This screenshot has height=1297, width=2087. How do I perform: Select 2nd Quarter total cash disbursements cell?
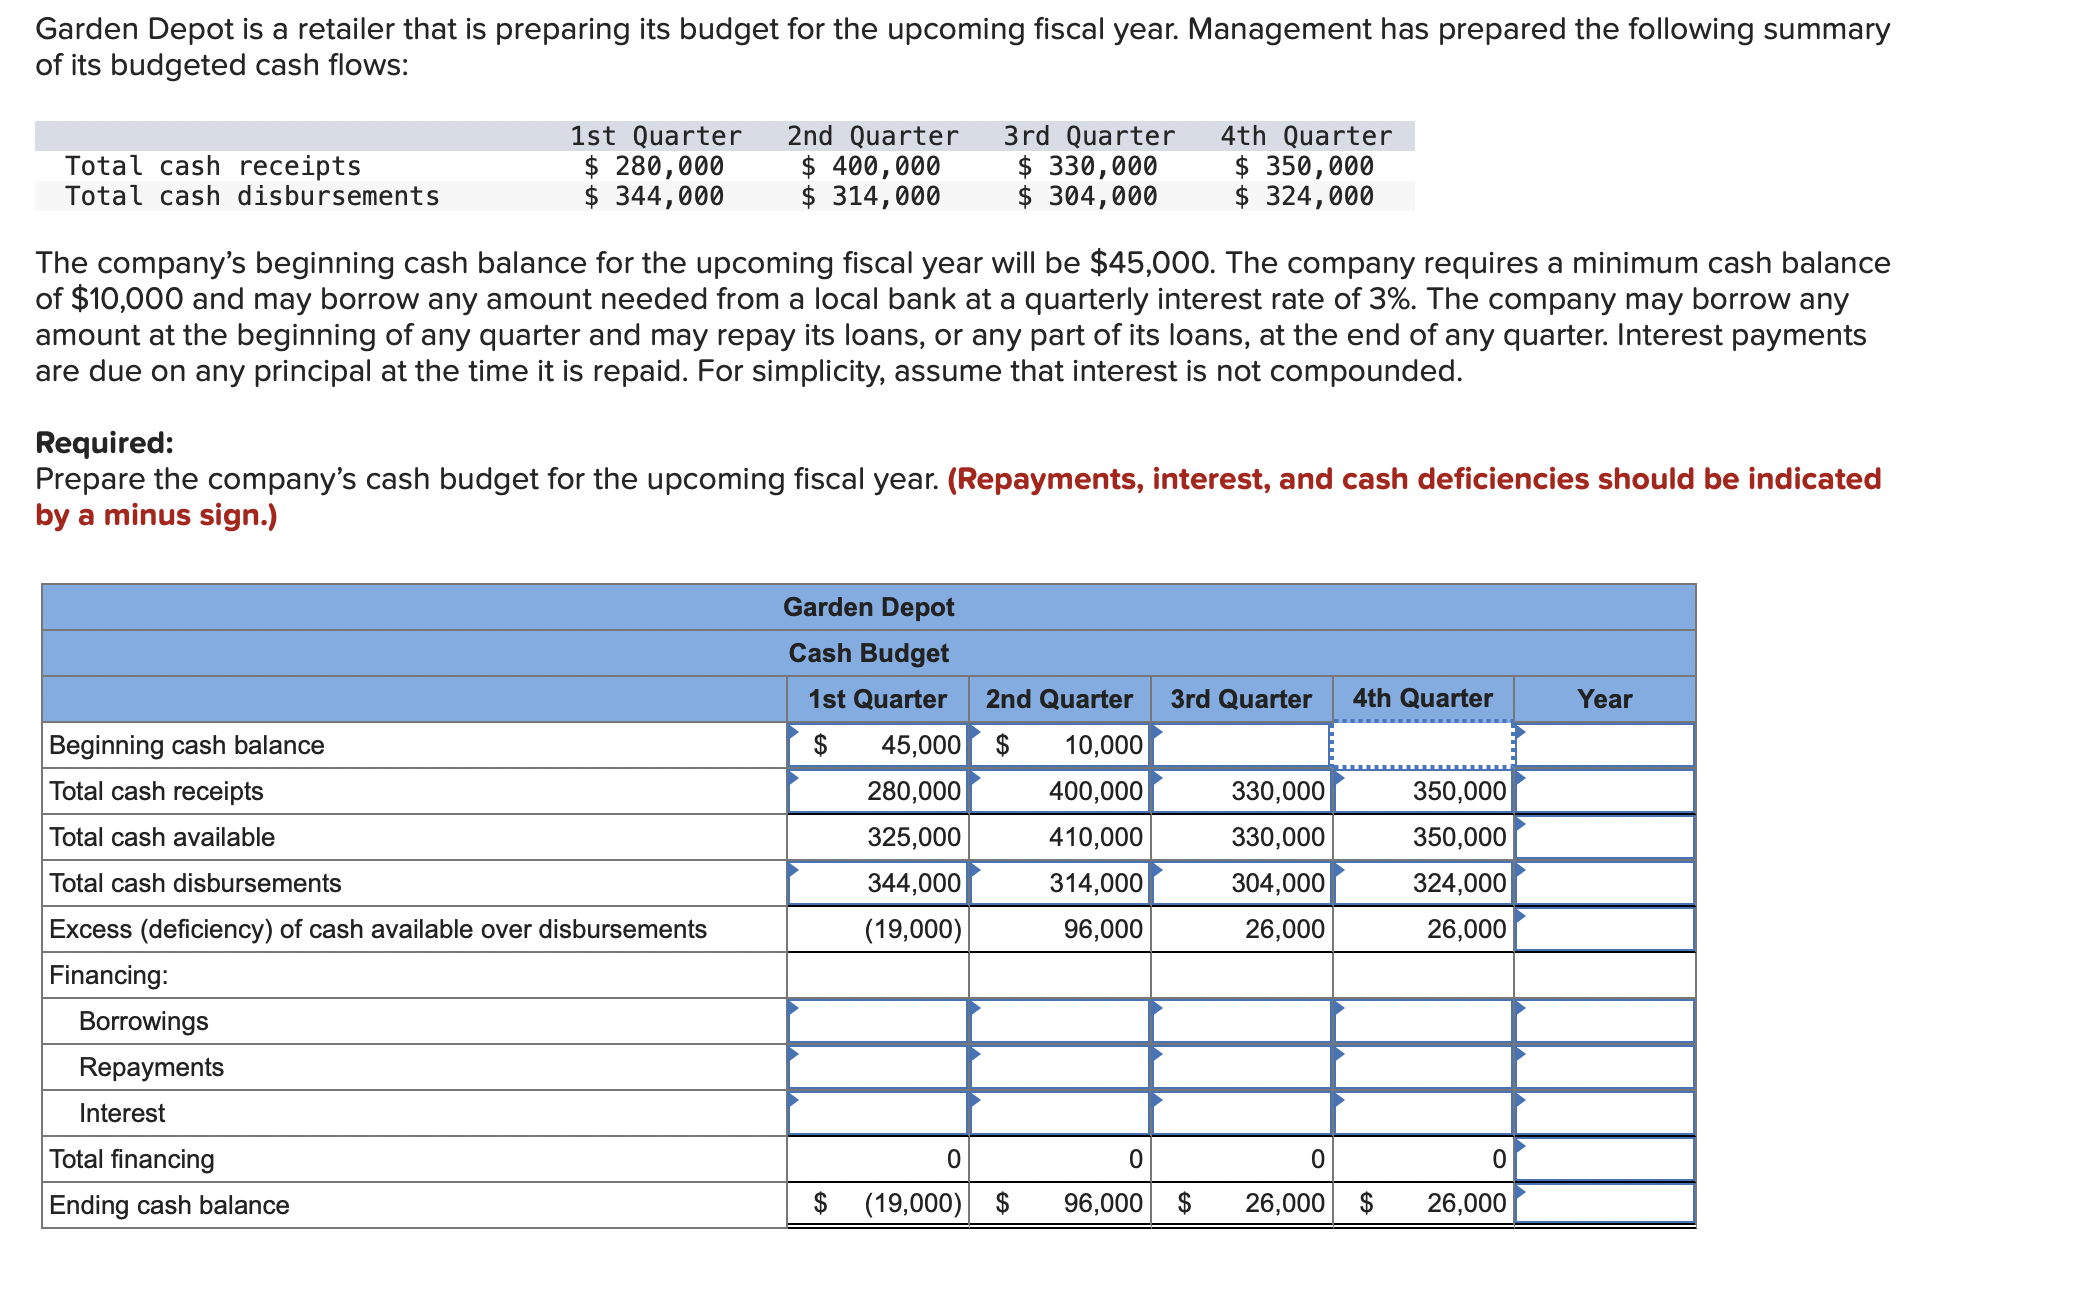[x=1060, y=883]
